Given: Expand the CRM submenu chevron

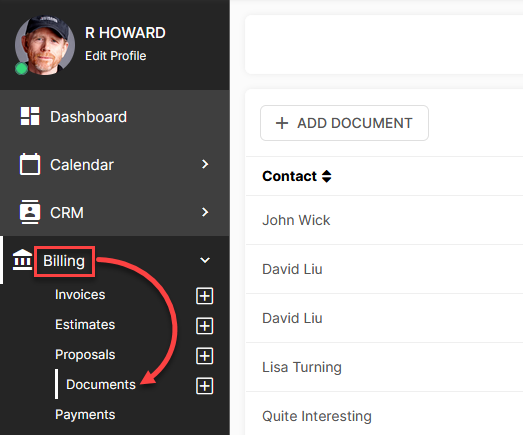Looking at the screenshot, I should click(x=205, y=212).
